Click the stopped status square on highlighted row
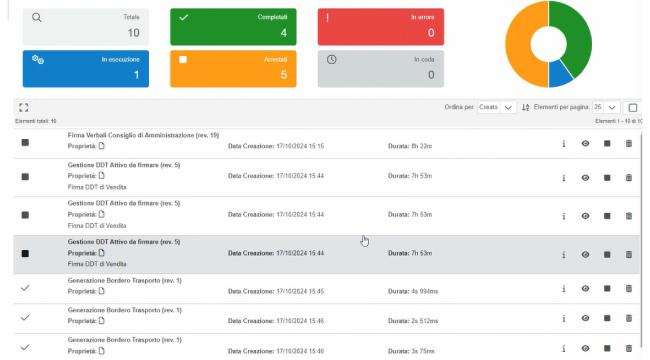 tap(25, 253)
